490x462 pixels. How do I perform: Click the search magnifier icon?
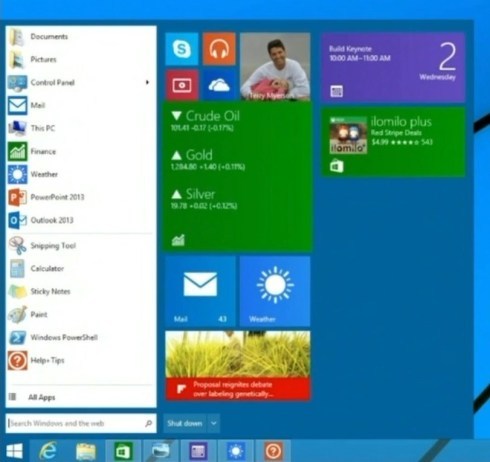pyautogui.click(x=149, y=423)
